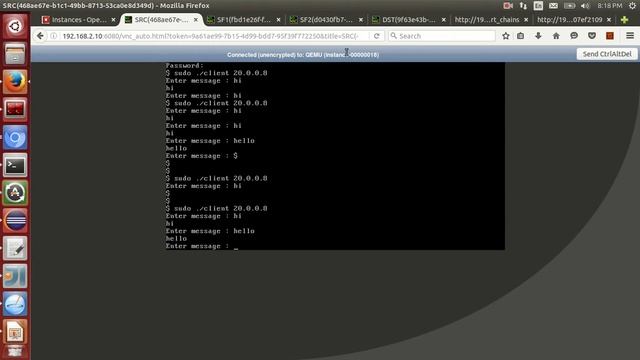
Task: Switch to tab ending 07ef2109
Action: (x=569, y=20)
